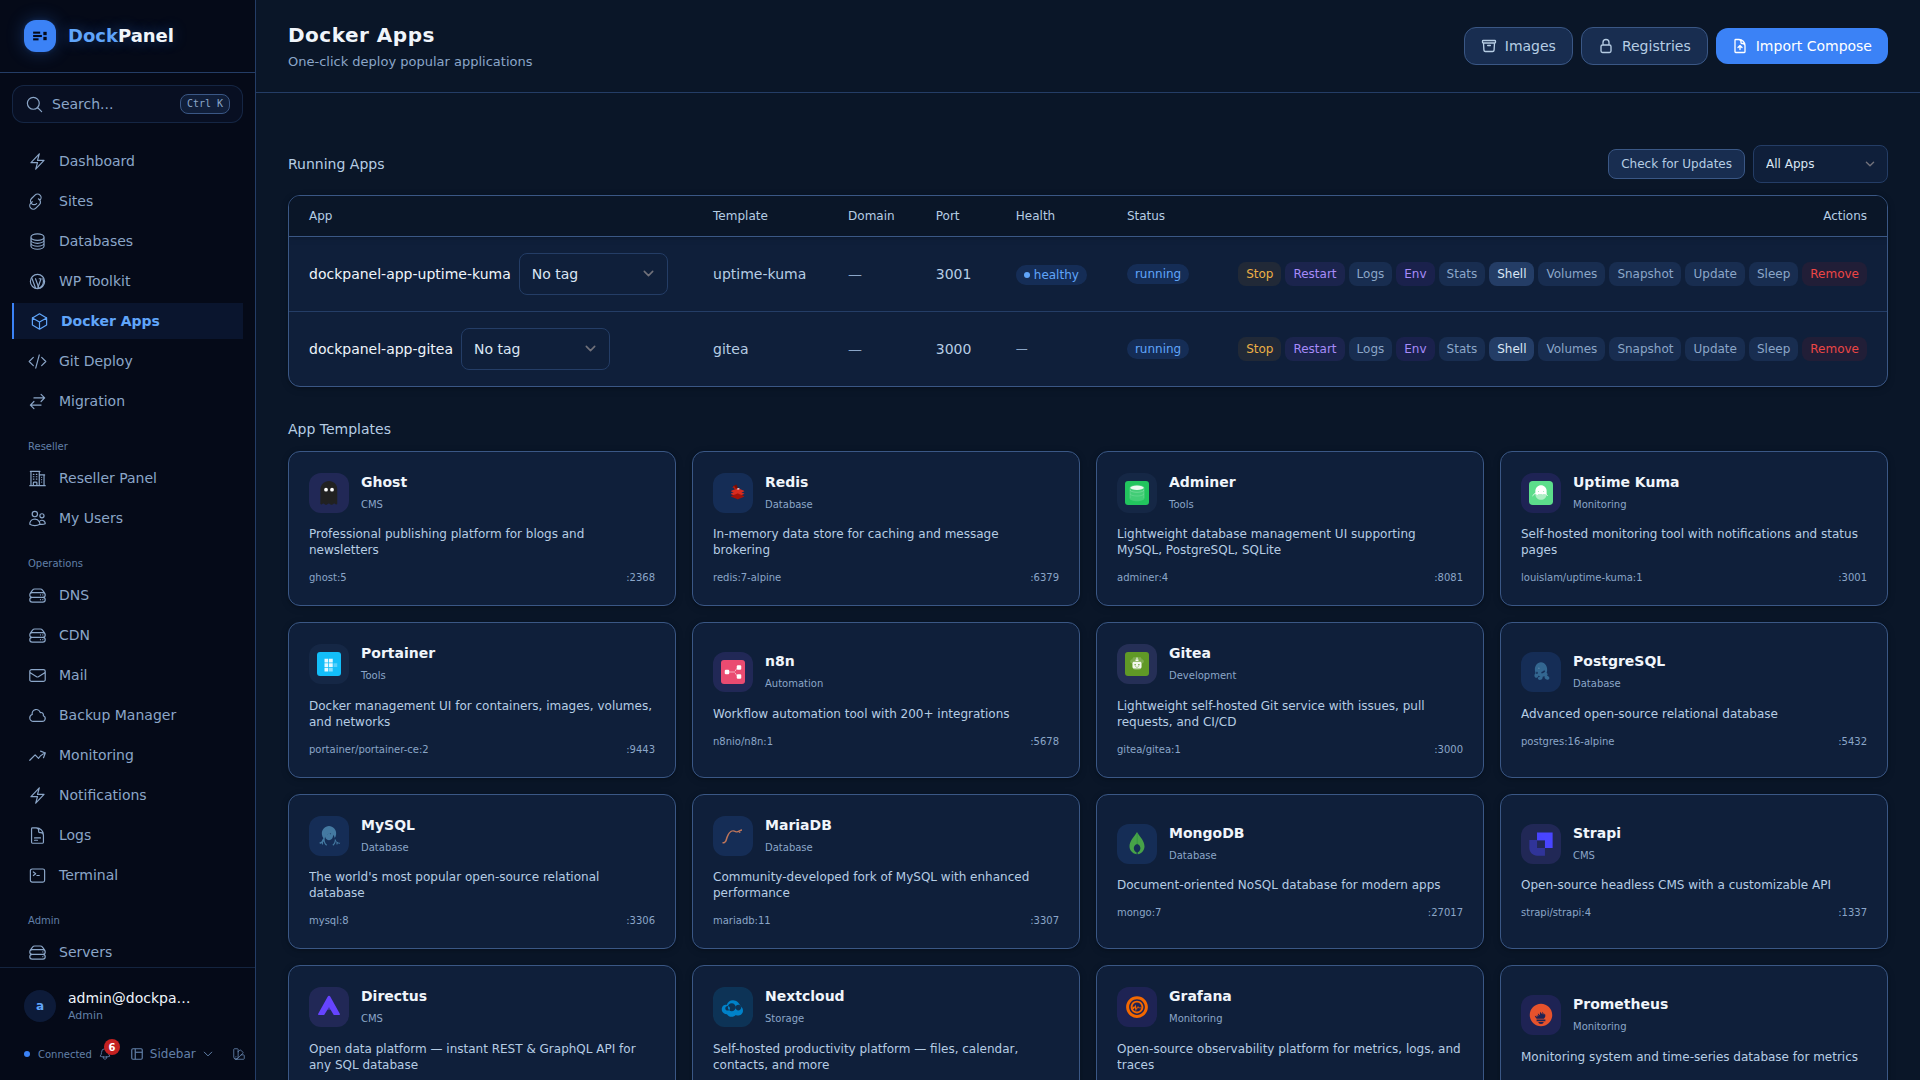Open Volumes for the gitea app

pyautogui.click(x=1571, y=349)
